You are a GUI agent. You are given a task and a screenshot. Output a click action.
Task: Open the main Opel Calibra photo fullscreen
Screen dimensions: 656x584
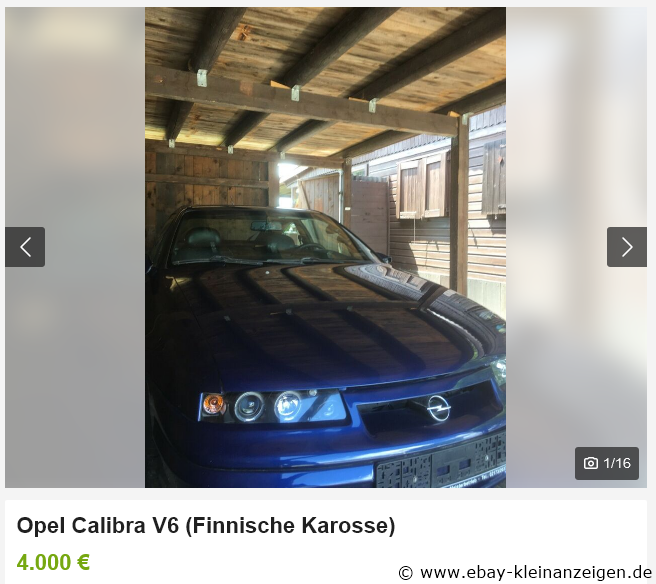coord(325,247)
